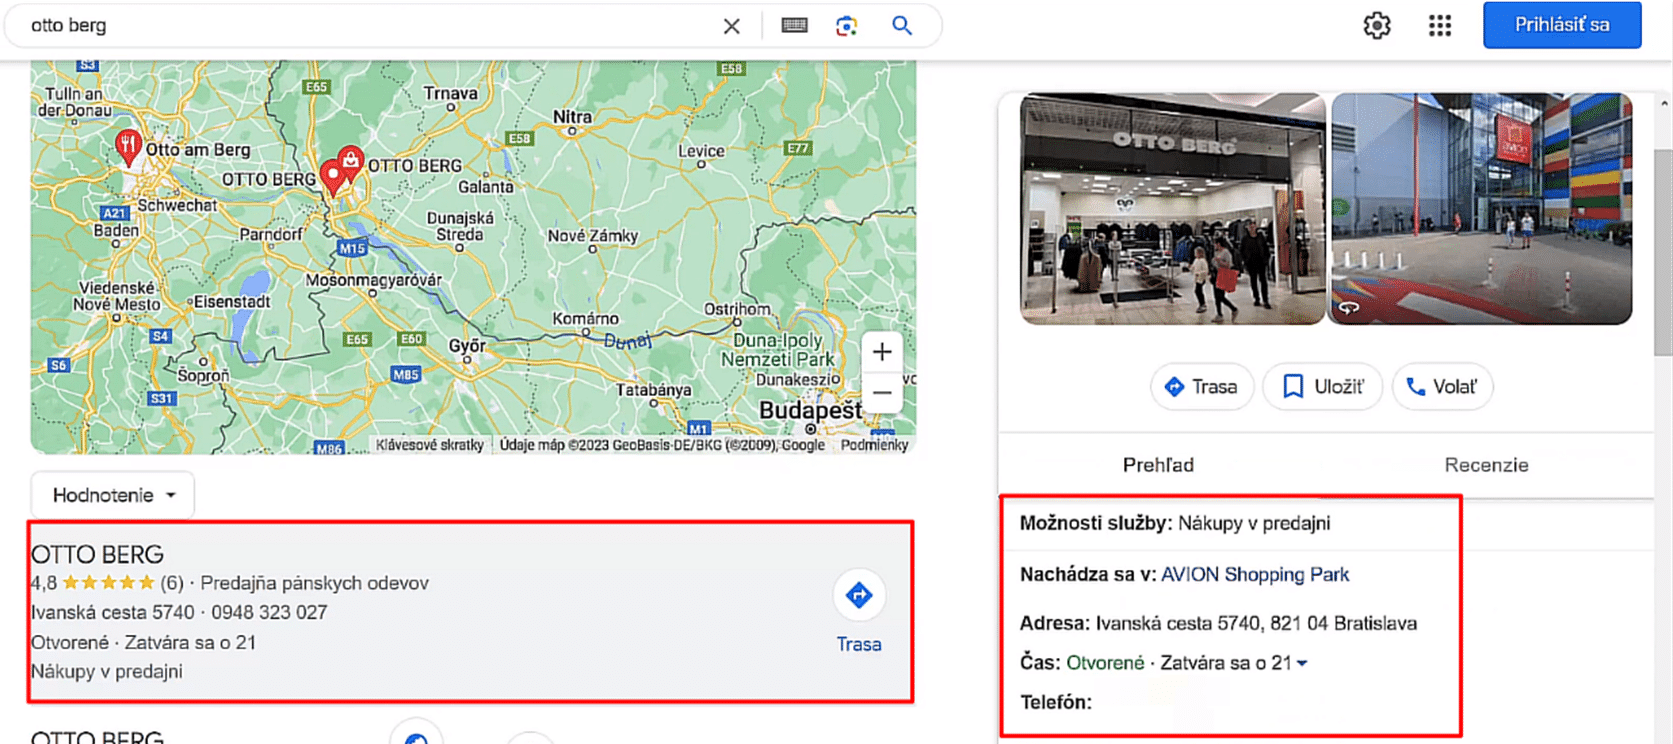Image resolution: width=1673 pixels, height=744 pixels.
Task: Click the 360 street view icon on the photo
Action: 1349,308
